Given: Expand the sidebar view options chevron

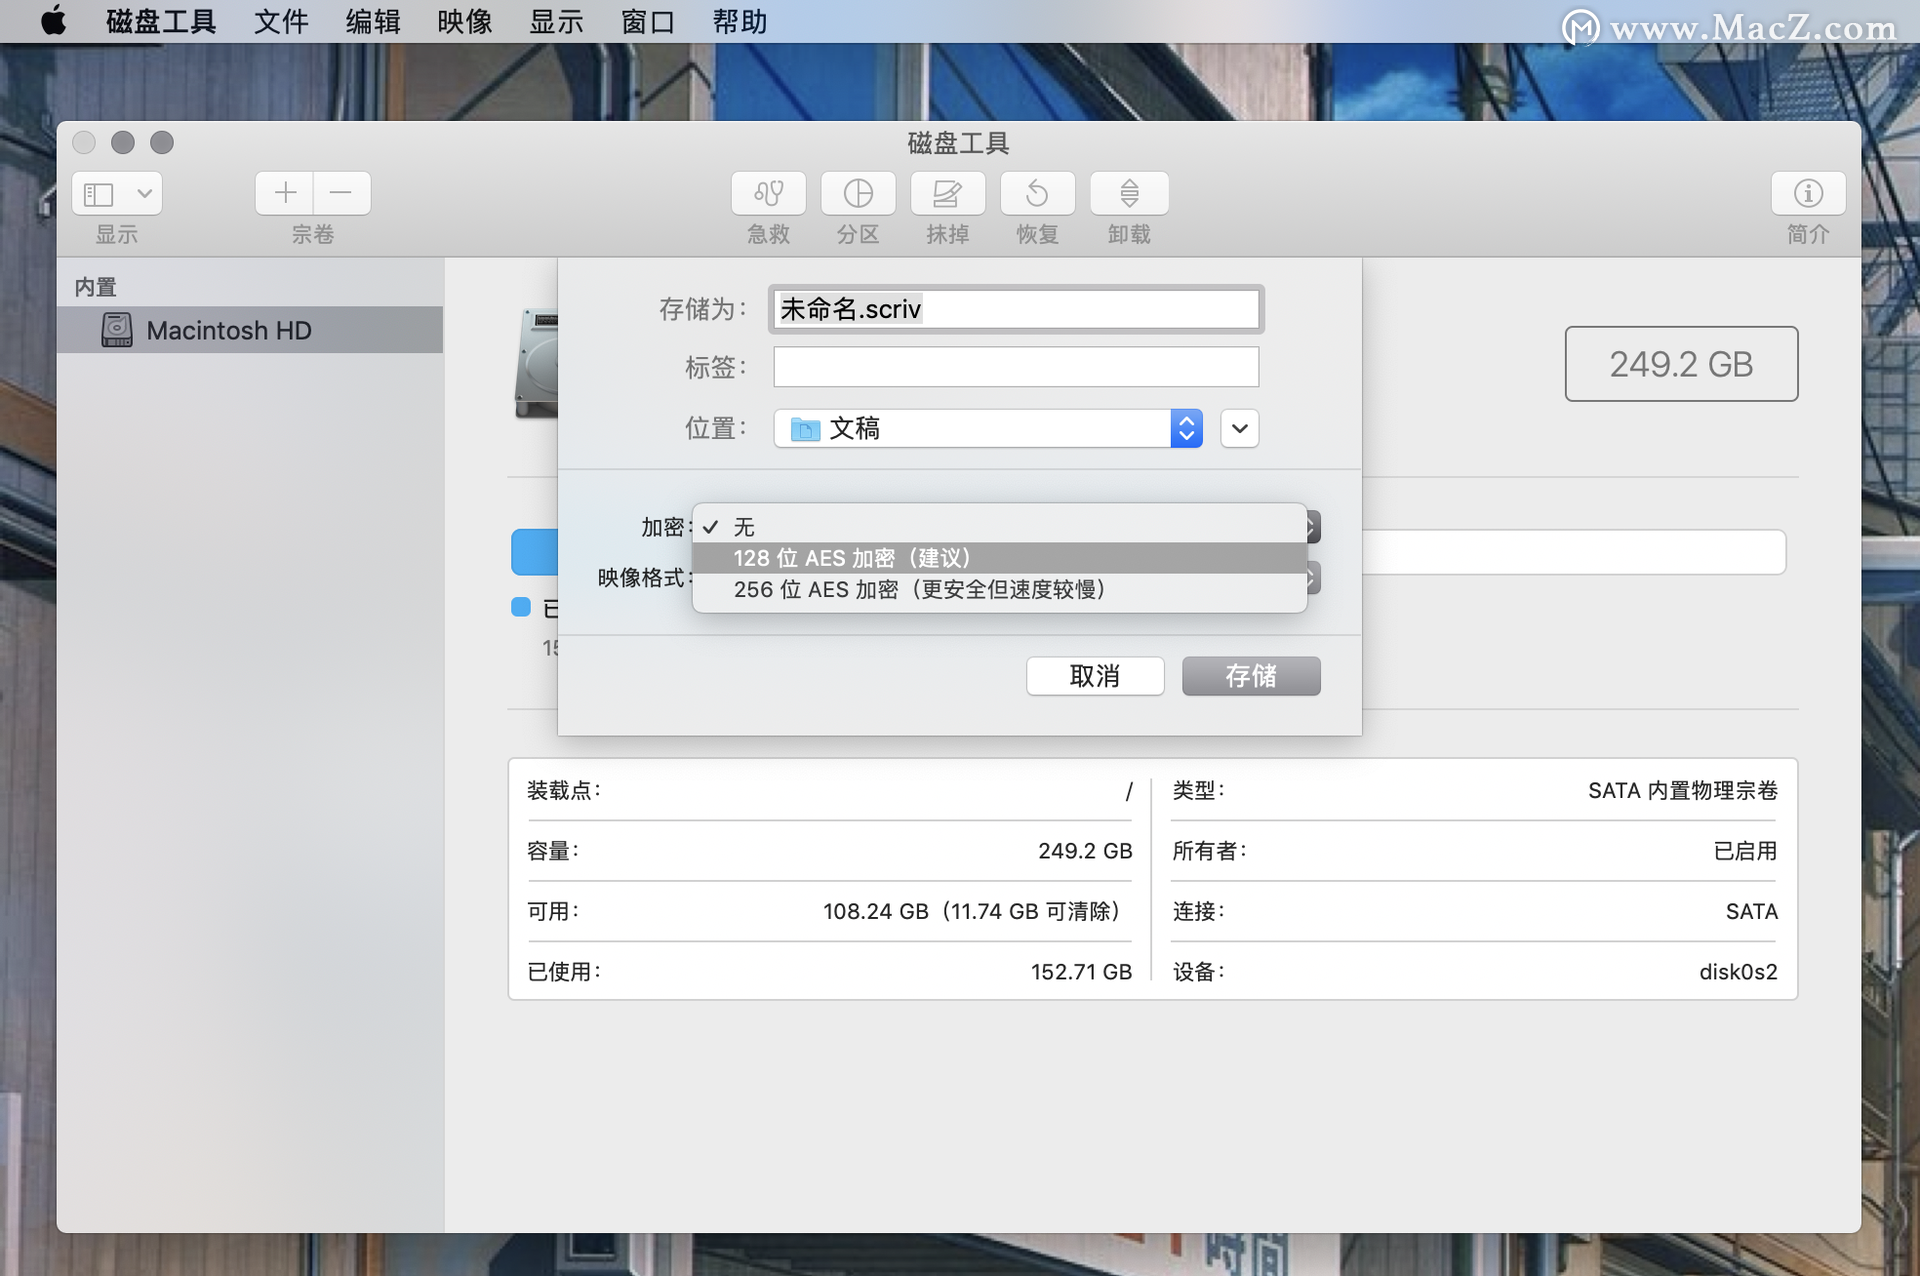Looking at the screenshot, I should pyautogui.click(x=145, y=193).
